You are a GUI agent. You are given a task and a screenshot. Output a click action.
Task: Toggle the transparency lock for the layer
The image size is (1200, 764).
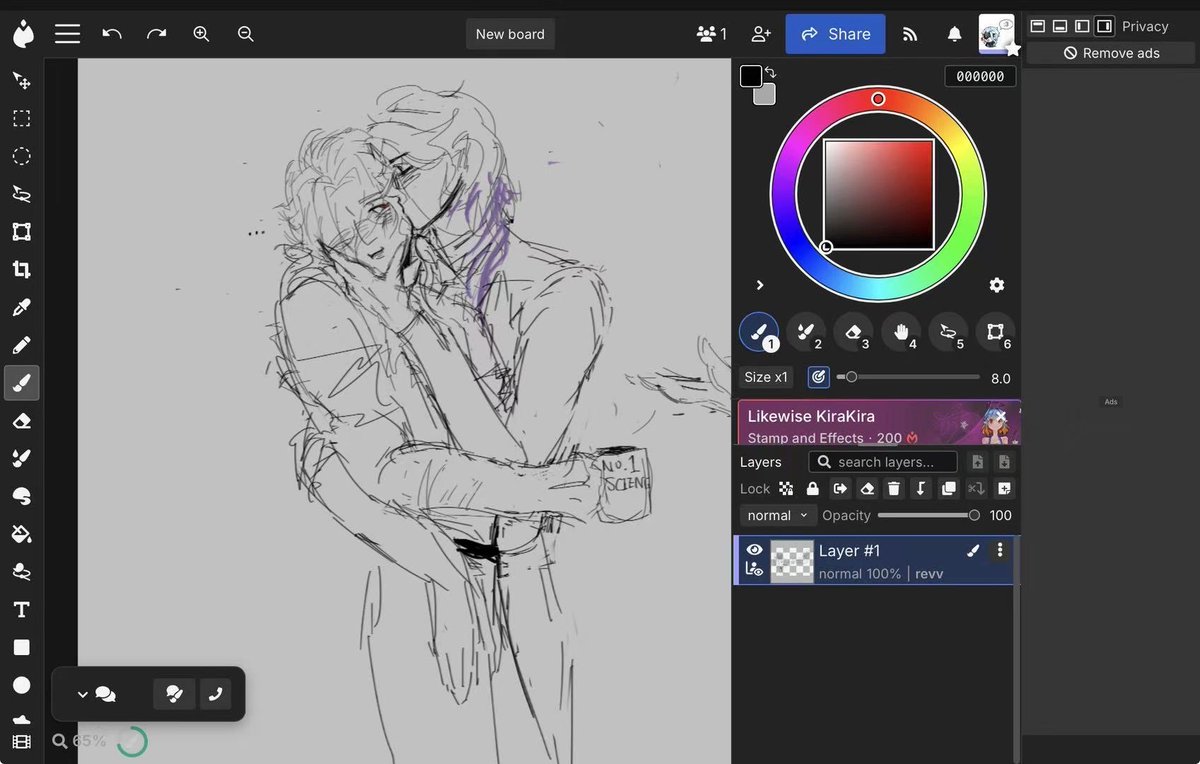tap(786, 489)
